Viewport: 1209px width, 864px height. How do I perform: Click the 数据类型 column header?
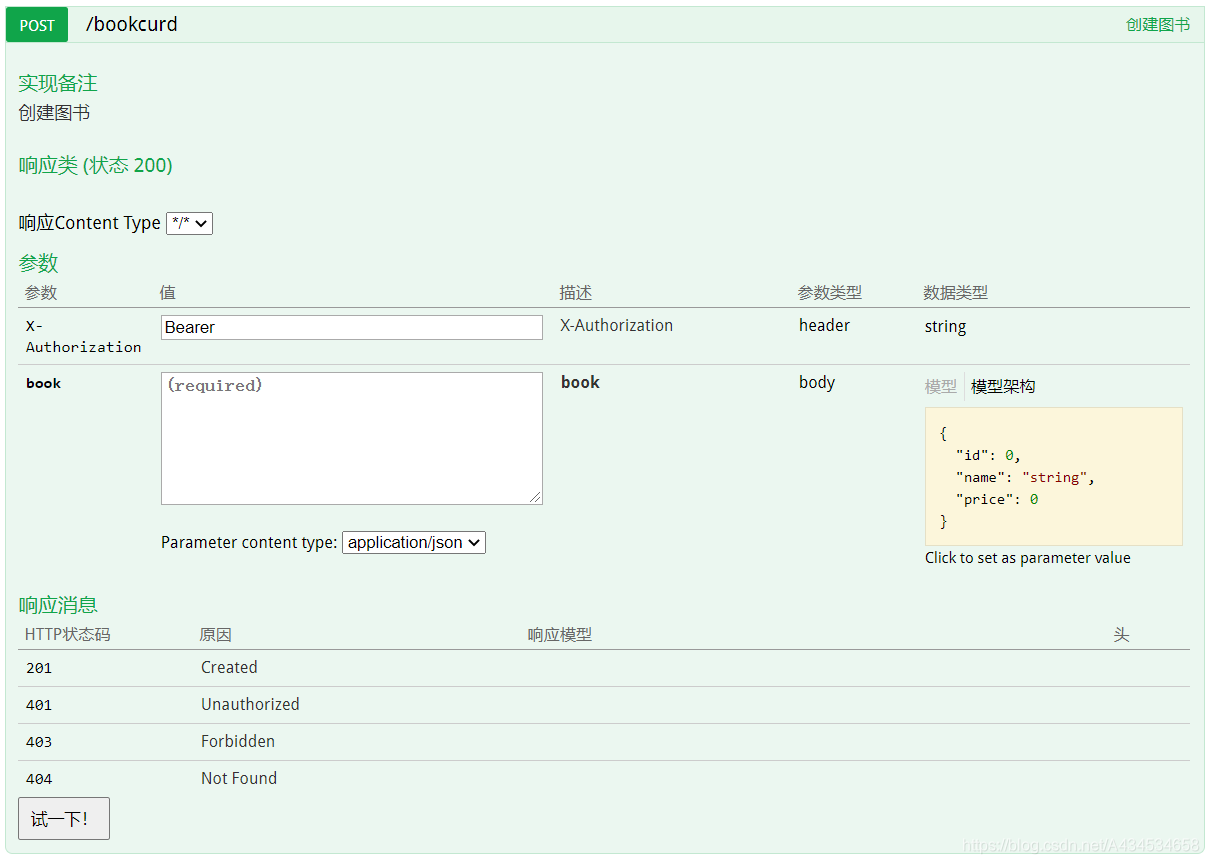click(955, 293)
